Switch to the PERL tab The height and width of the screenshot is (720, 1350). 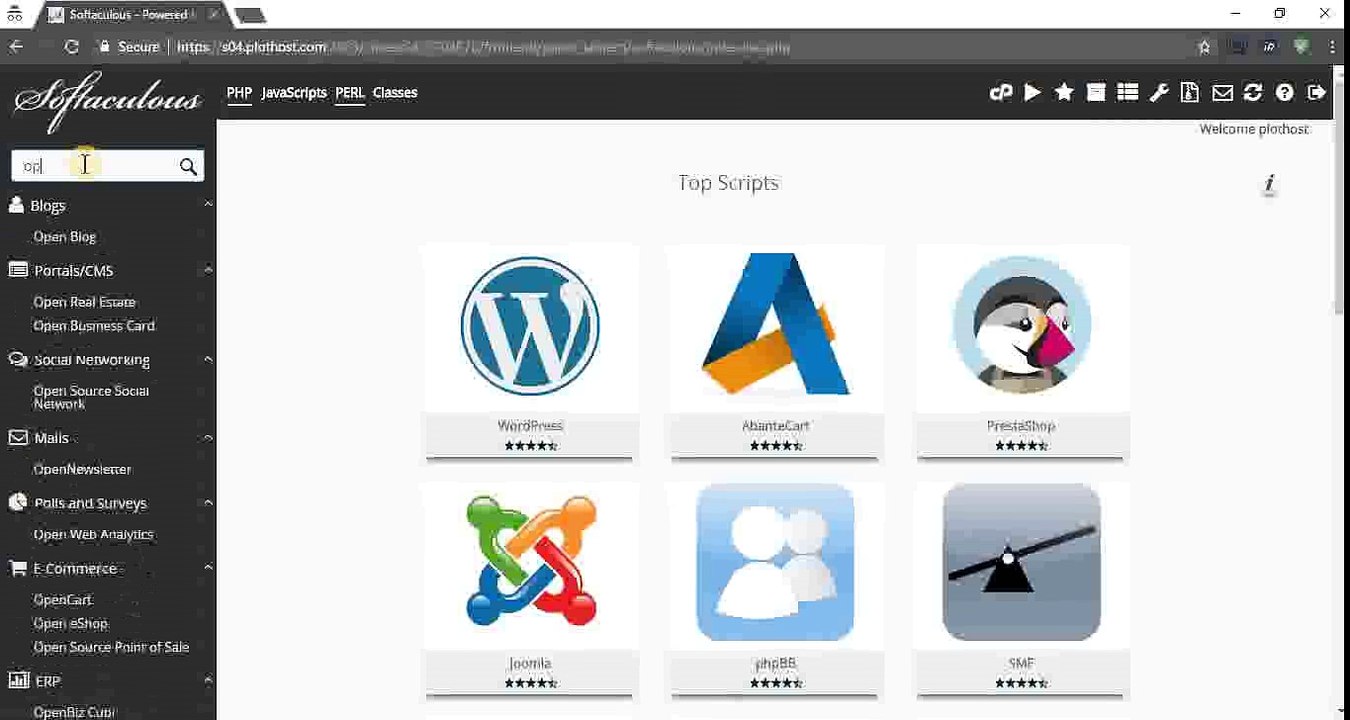click(x=350, y=92)
